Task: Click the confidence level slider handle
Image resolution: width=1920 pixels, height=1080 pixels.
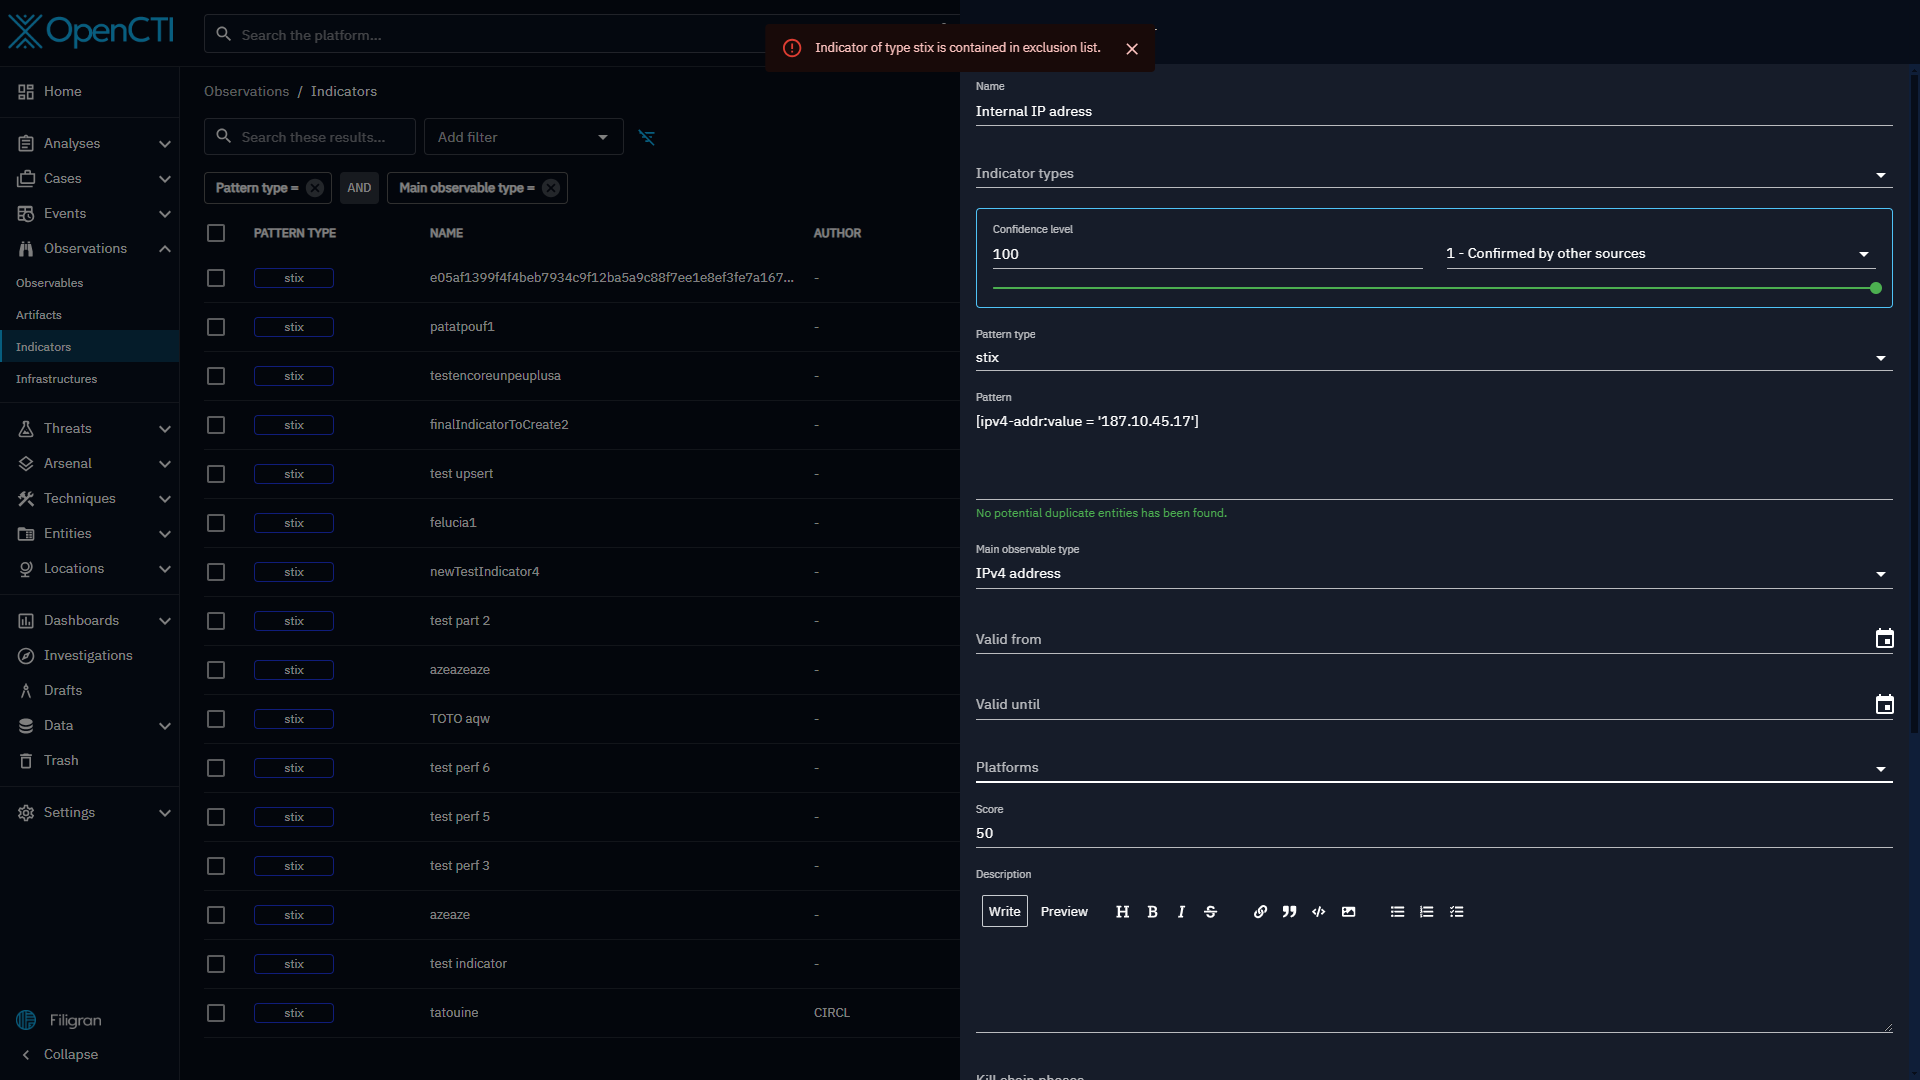Action: coord(1876,288)
